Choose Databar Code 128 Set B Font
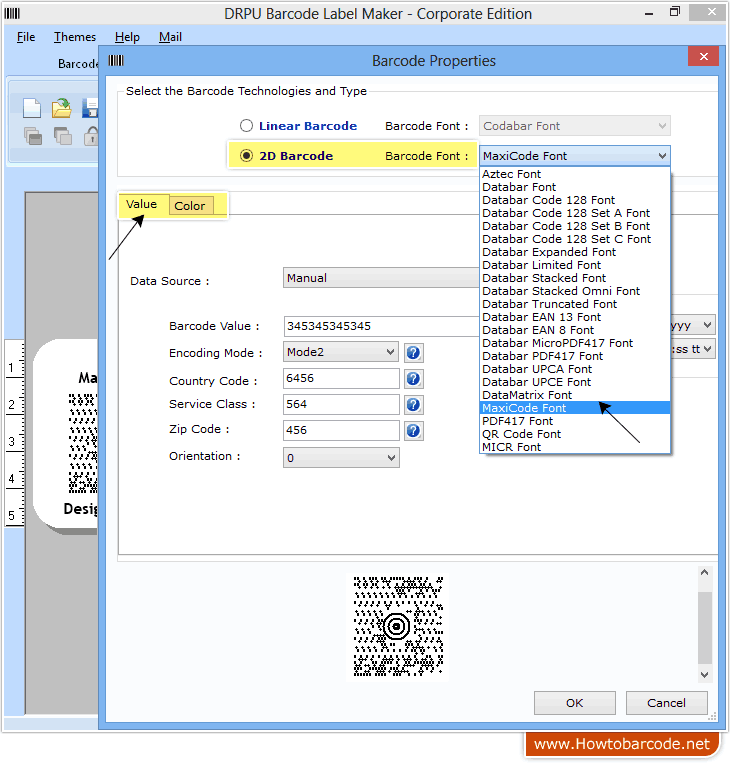 pos(575,226)
